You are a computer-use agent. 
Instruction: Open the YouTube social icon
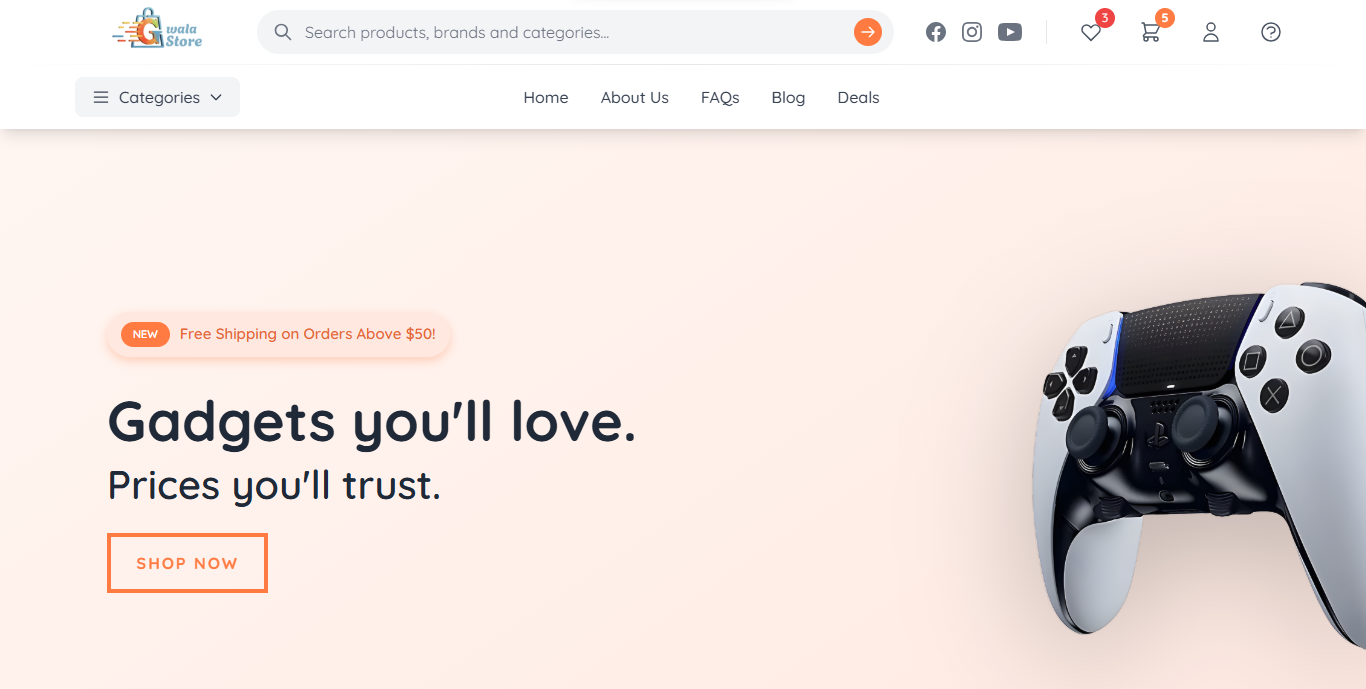tap(1010, 32)
